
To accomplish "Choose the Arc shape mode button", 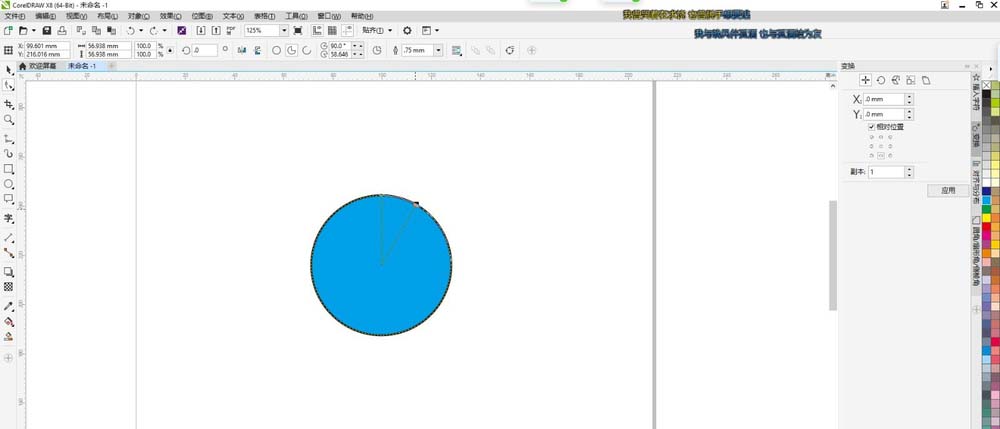I will click(307, 50).
